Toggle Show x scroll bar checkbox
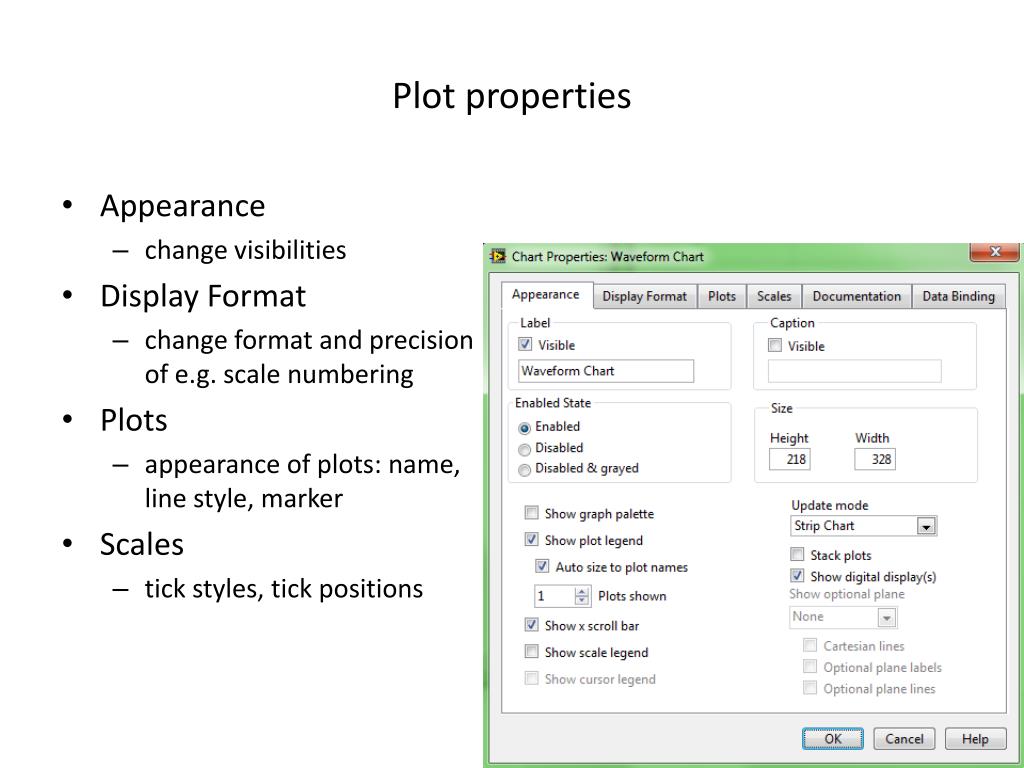Viewport: 1024px width, 768px height. coord(532,625)
